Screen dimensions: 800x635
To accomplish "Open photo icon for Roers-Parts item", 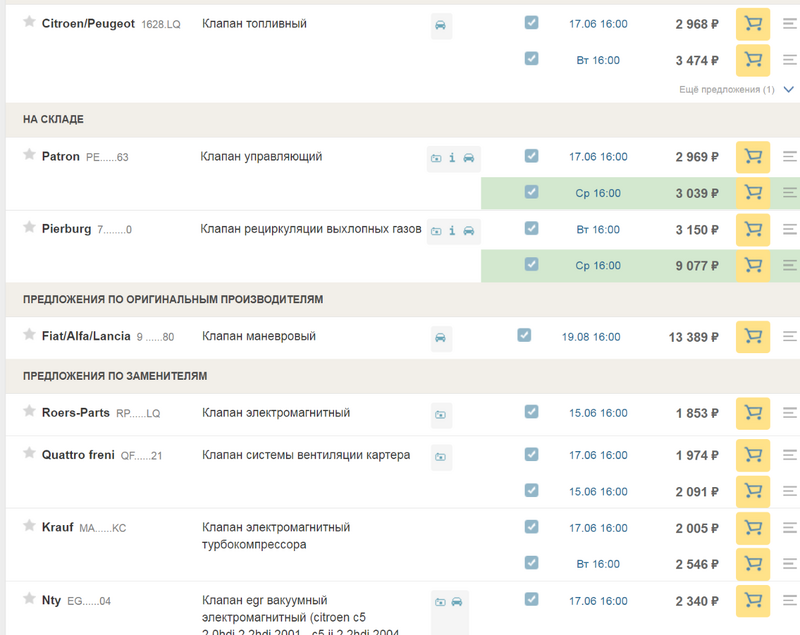I will pos(440,414).
